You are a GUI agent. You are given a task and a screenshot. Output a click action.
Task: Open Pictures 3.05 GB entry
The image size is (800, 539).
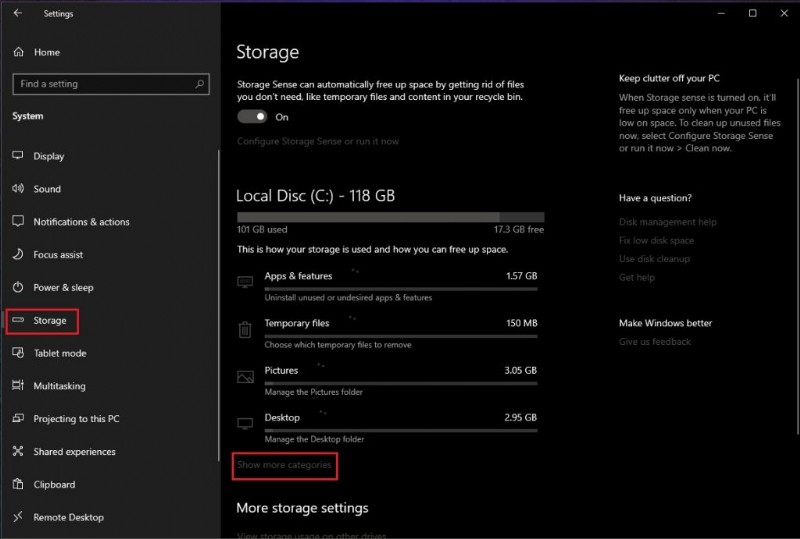(388, 381)
